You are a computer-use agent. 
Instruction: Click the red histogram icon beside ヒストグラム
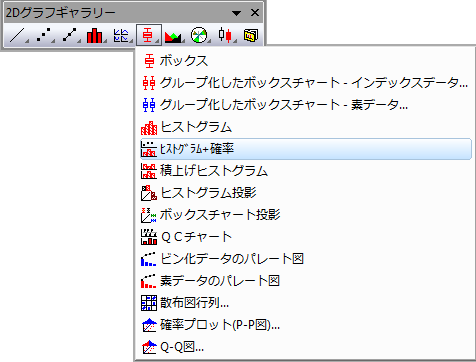149,128
